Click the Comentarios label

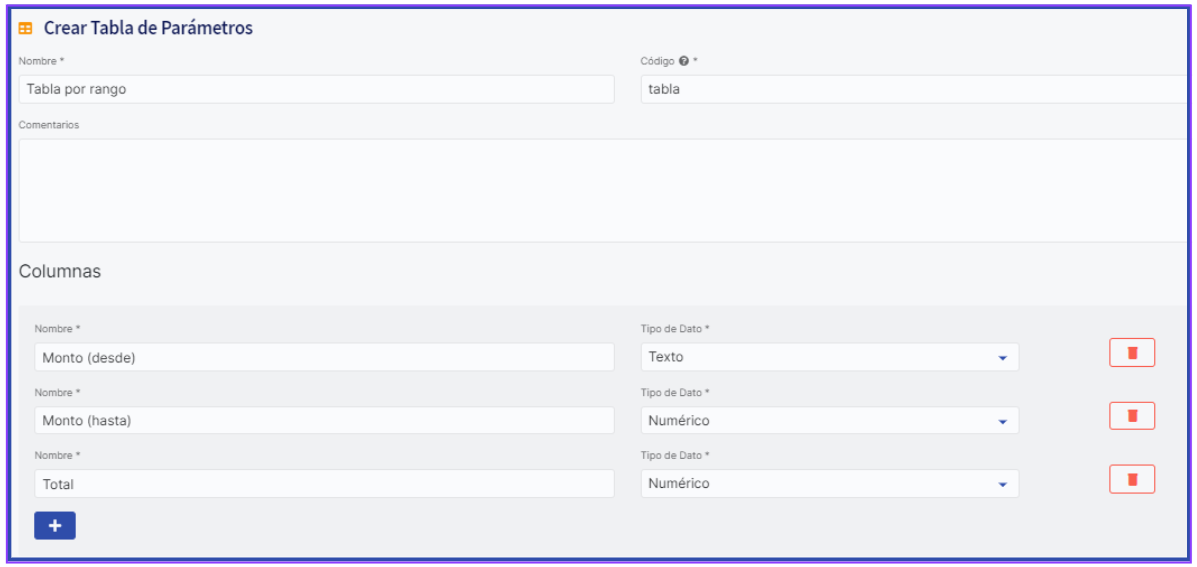click(x=49, y=125)
